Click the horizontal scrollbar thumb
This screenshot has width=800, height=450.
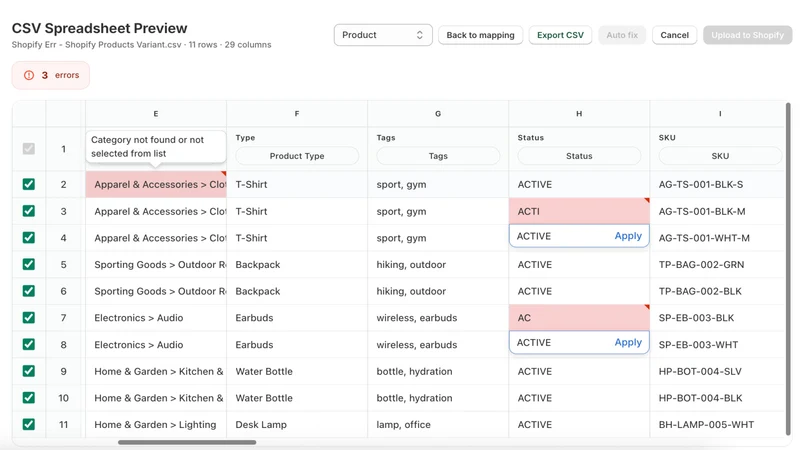187,442
